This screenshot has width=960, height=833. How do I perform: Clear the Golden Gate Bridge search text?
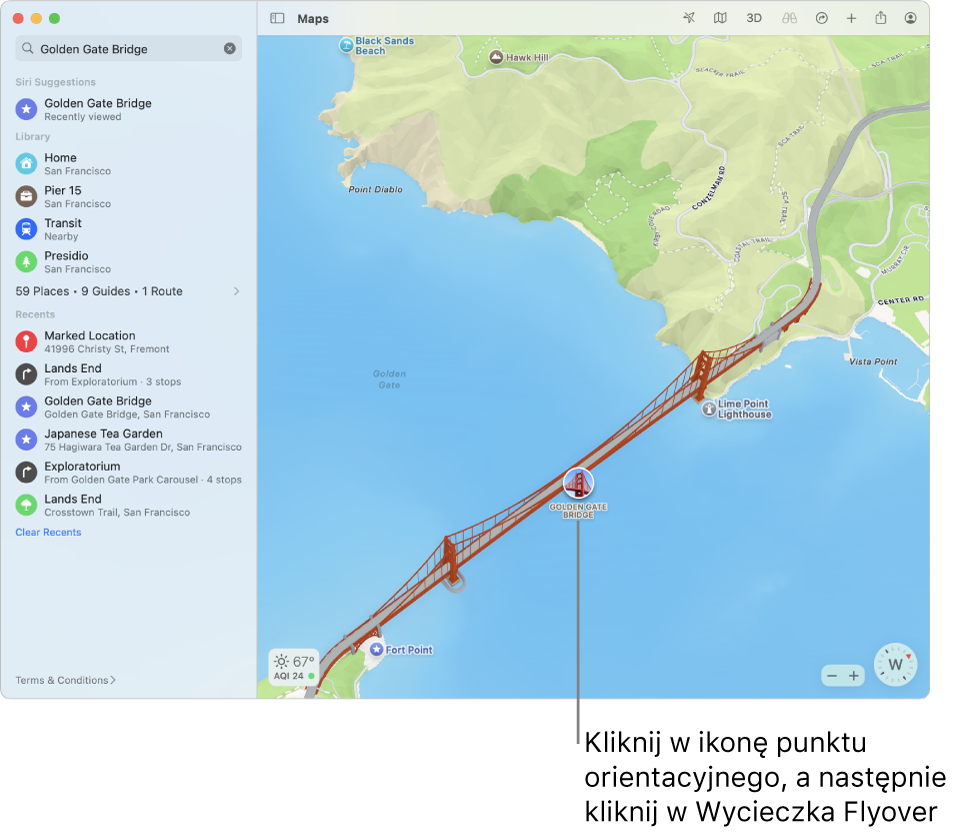pyautogui.click(x=230, y=48)
